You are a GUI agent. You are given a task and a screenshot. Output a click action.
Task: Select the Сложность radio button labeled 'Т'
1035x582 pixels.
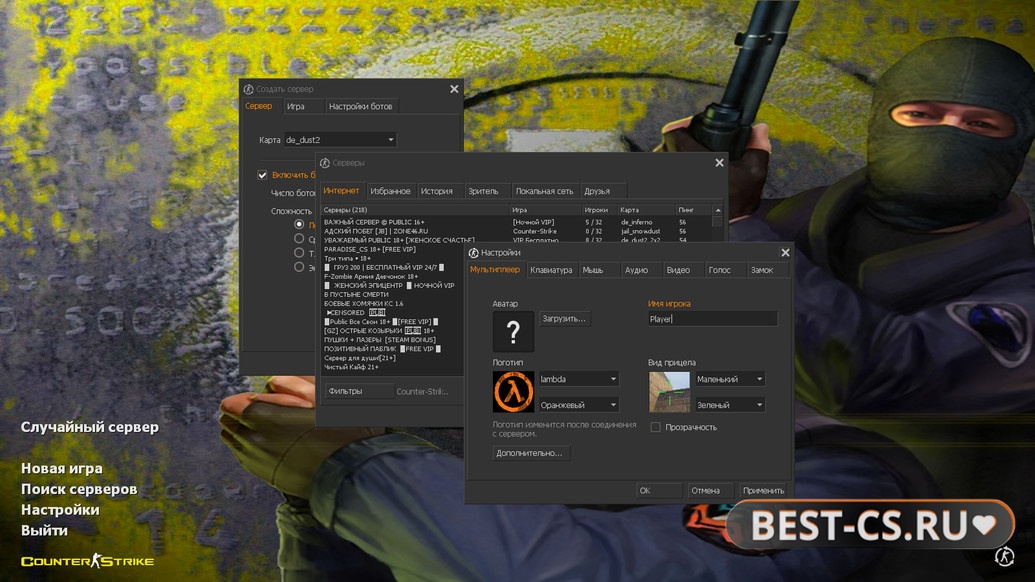point(299,253)
